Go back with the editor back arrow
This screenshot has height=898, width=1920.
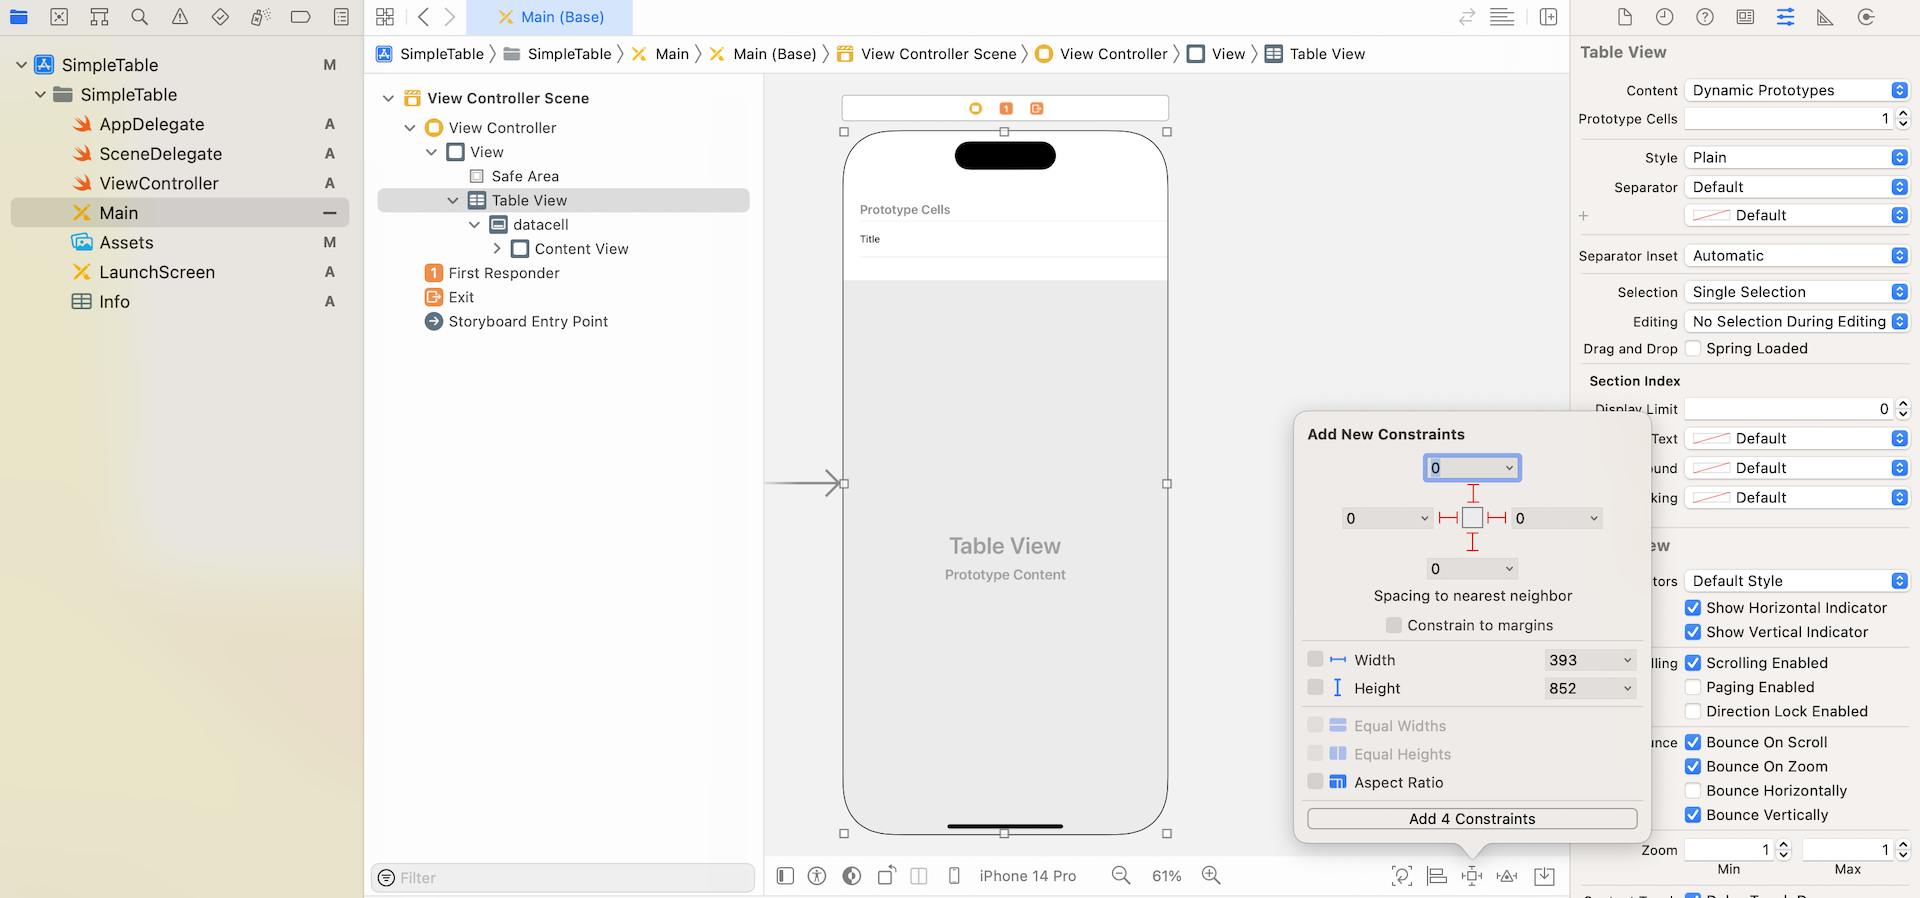click(x=424, y=17)
